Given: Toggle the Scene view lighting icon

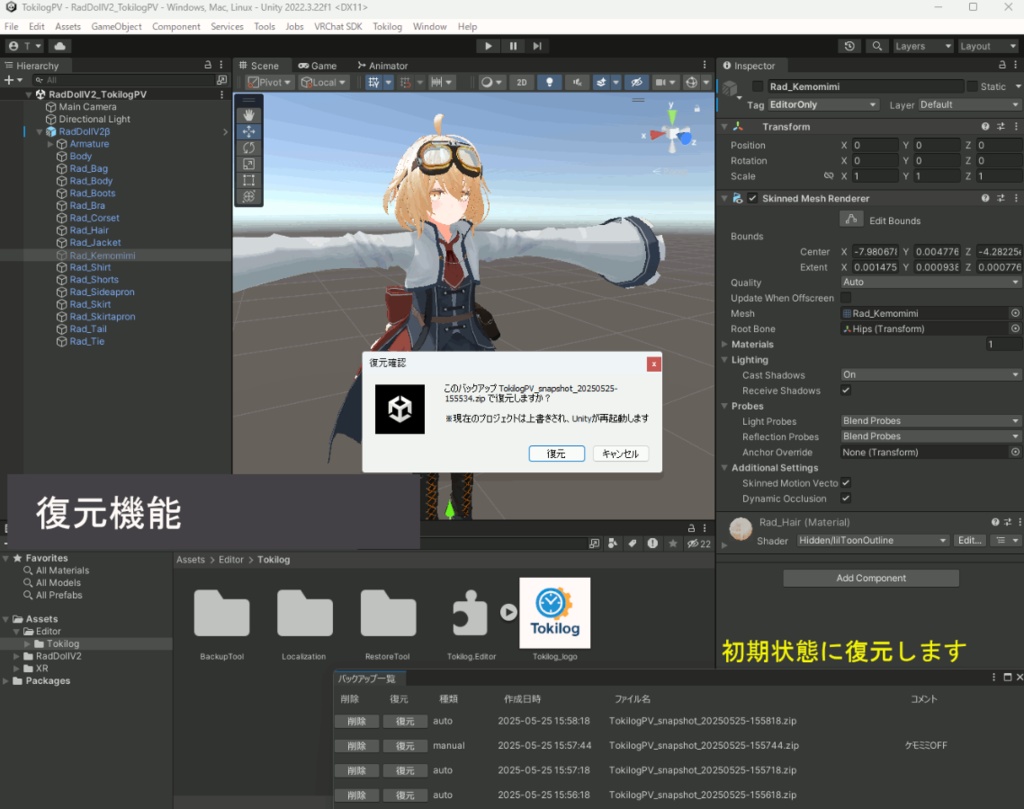Looking at the screenshot, I should (550, 83).
